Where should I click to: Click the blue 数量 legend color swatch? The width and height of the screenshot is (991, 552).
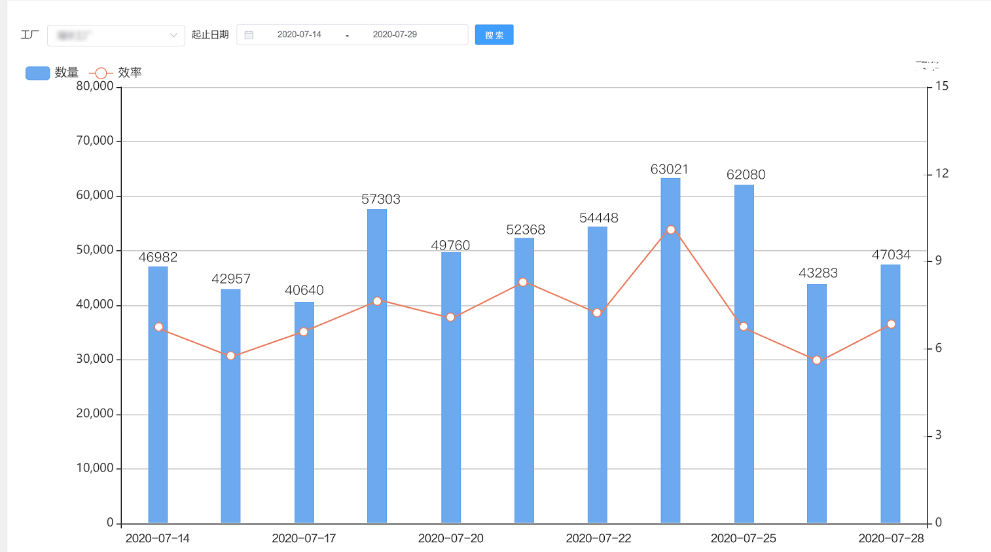coord(37,73)
